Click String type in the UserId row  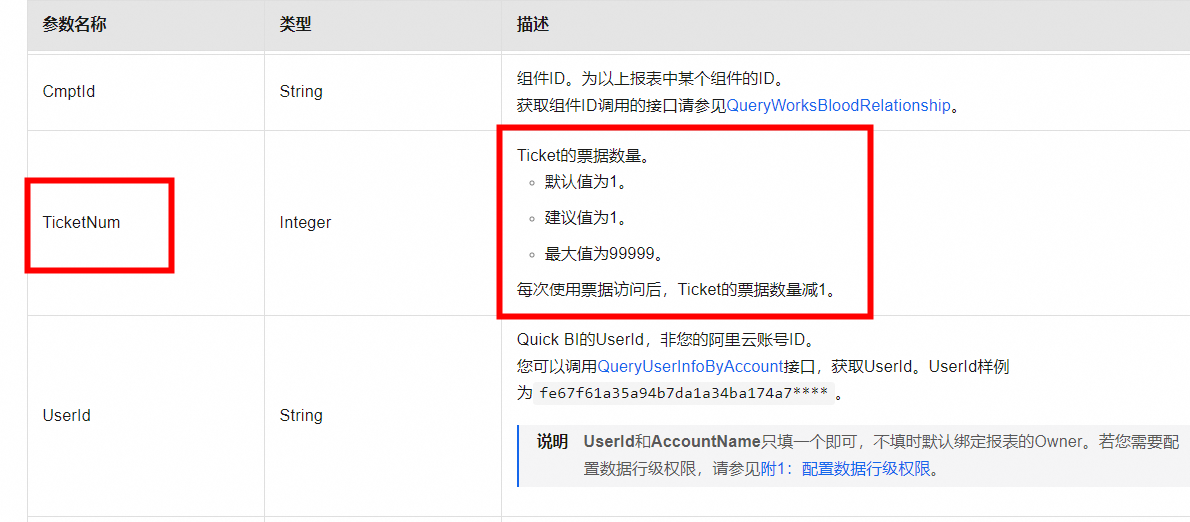[301, 415]
